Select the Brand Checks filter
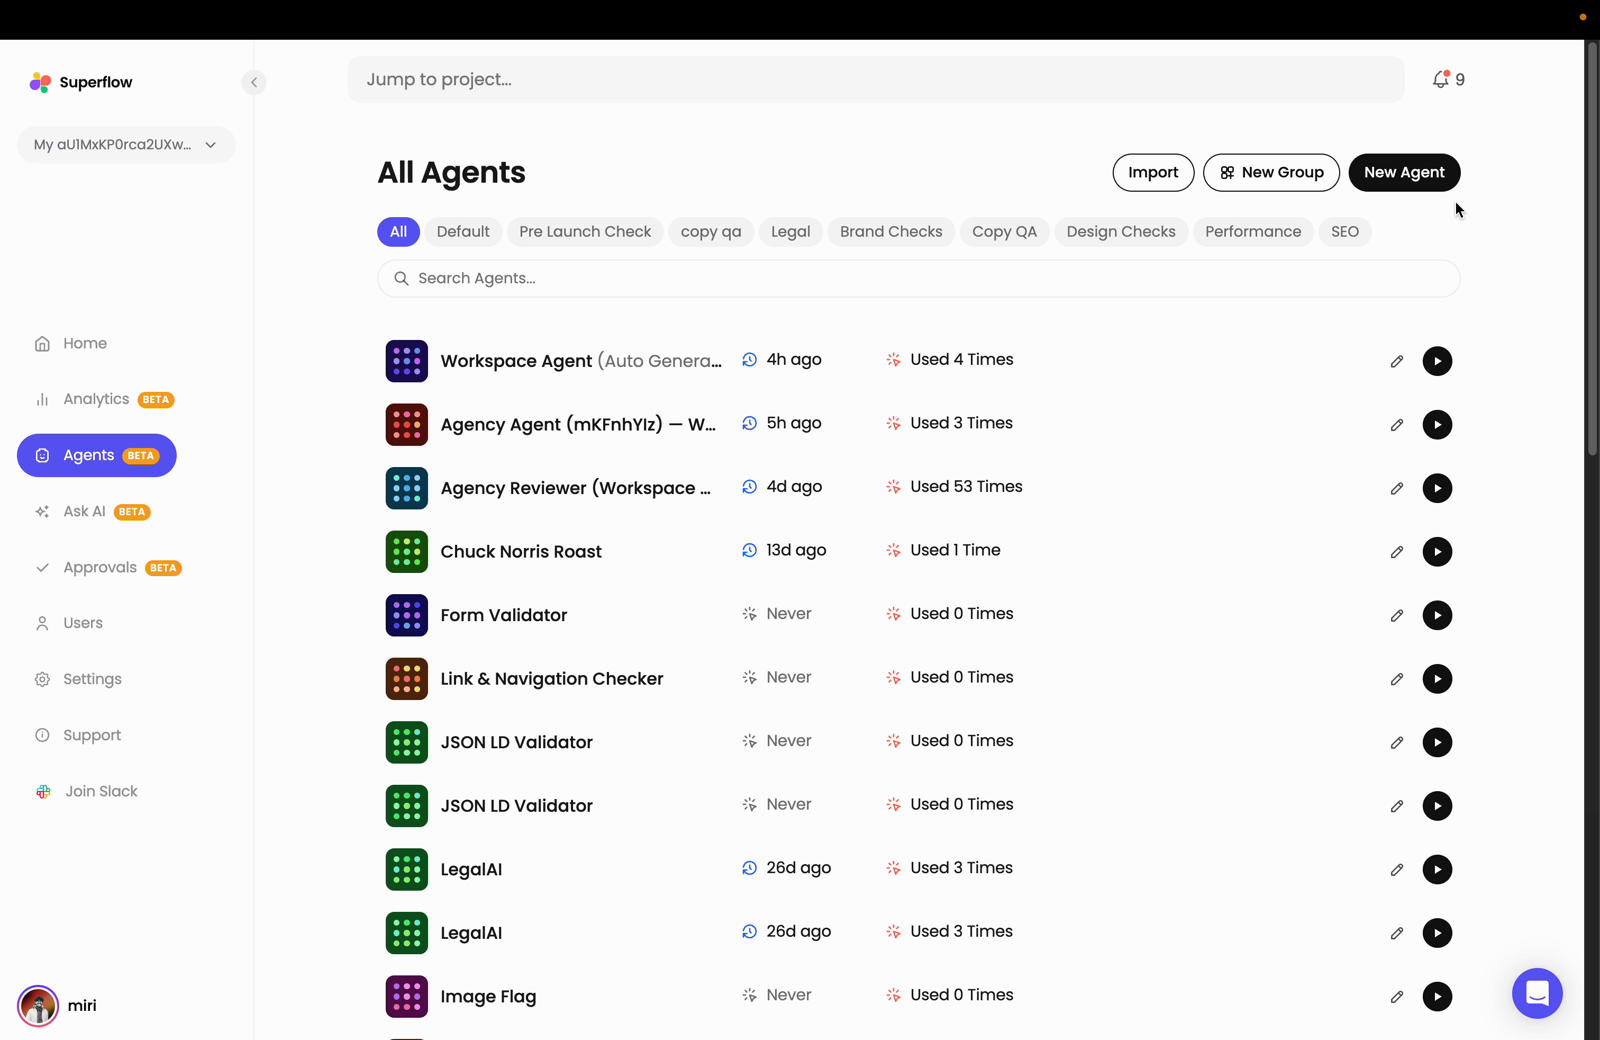 pos(891,232)
